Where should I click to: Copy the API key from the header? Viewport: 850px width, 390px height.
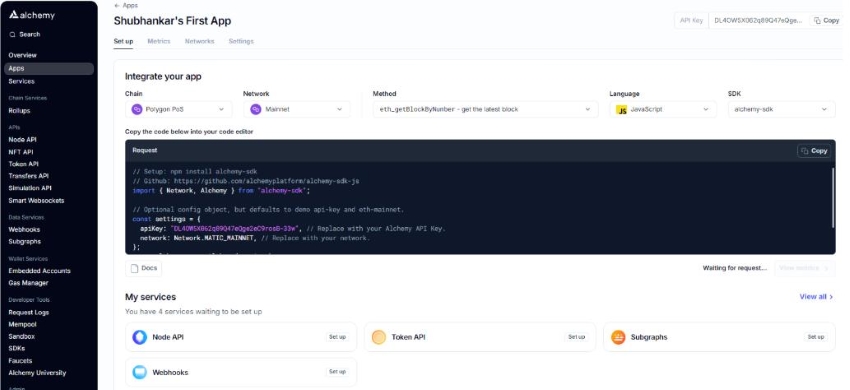tap(826, 20)
